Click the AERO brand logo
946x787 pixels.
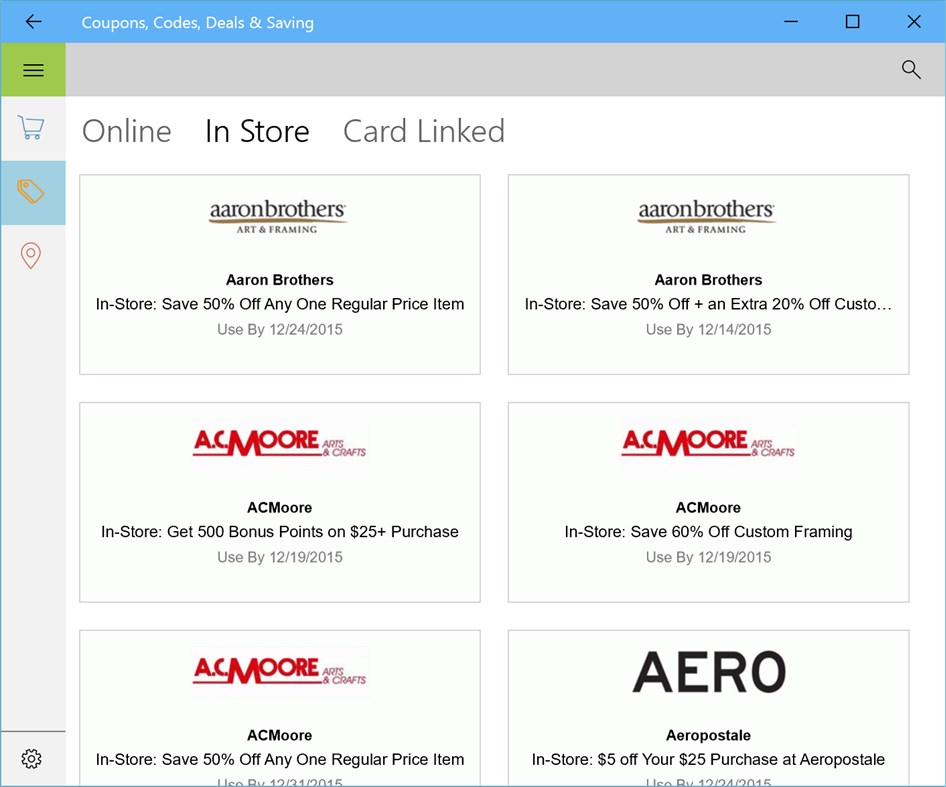click(x=707, y=671)
